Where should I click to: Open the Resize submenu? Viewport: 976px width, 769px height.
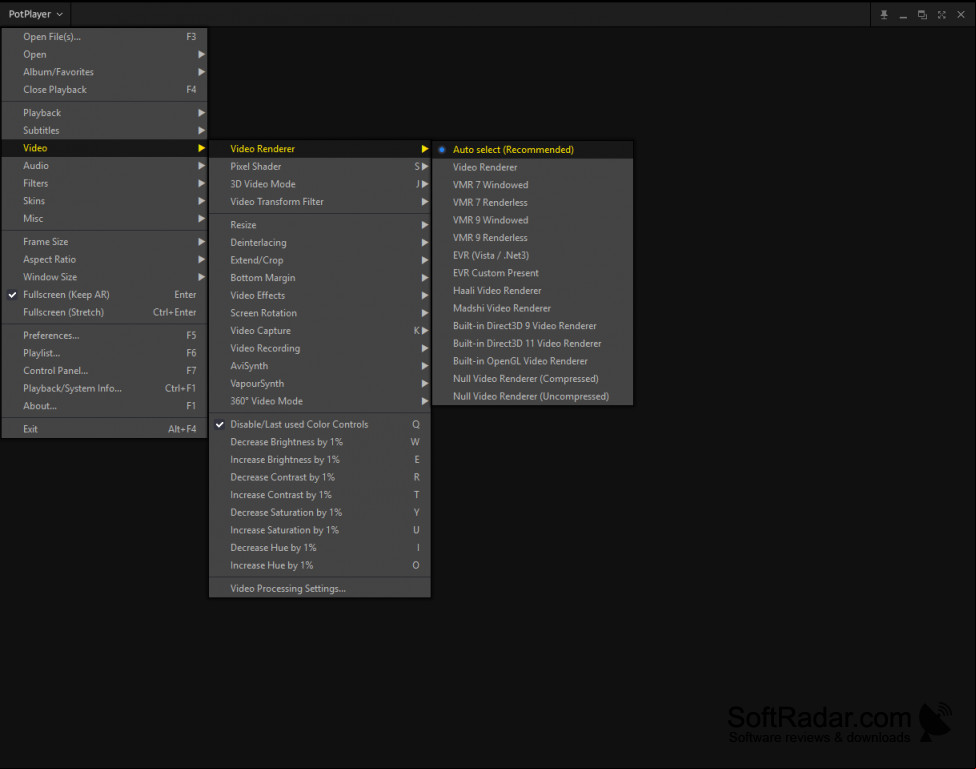coord(320,225)
